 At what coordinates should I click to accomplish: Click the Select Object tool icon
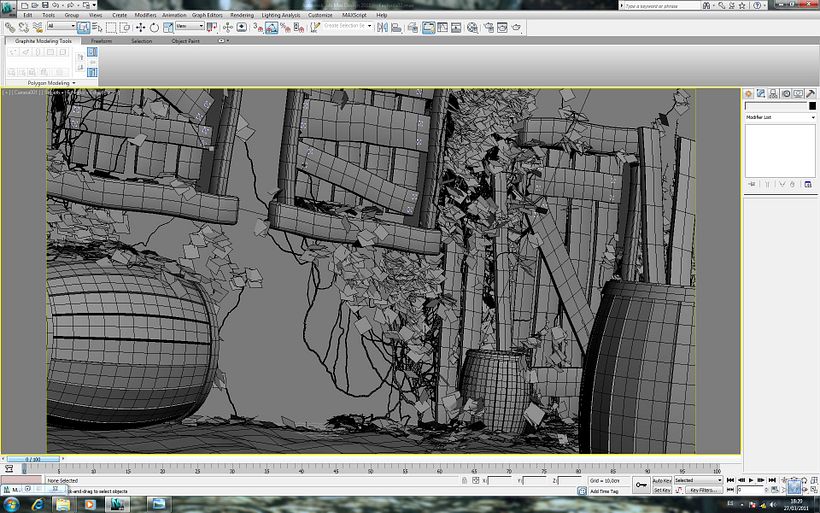(x=84, y=28)
